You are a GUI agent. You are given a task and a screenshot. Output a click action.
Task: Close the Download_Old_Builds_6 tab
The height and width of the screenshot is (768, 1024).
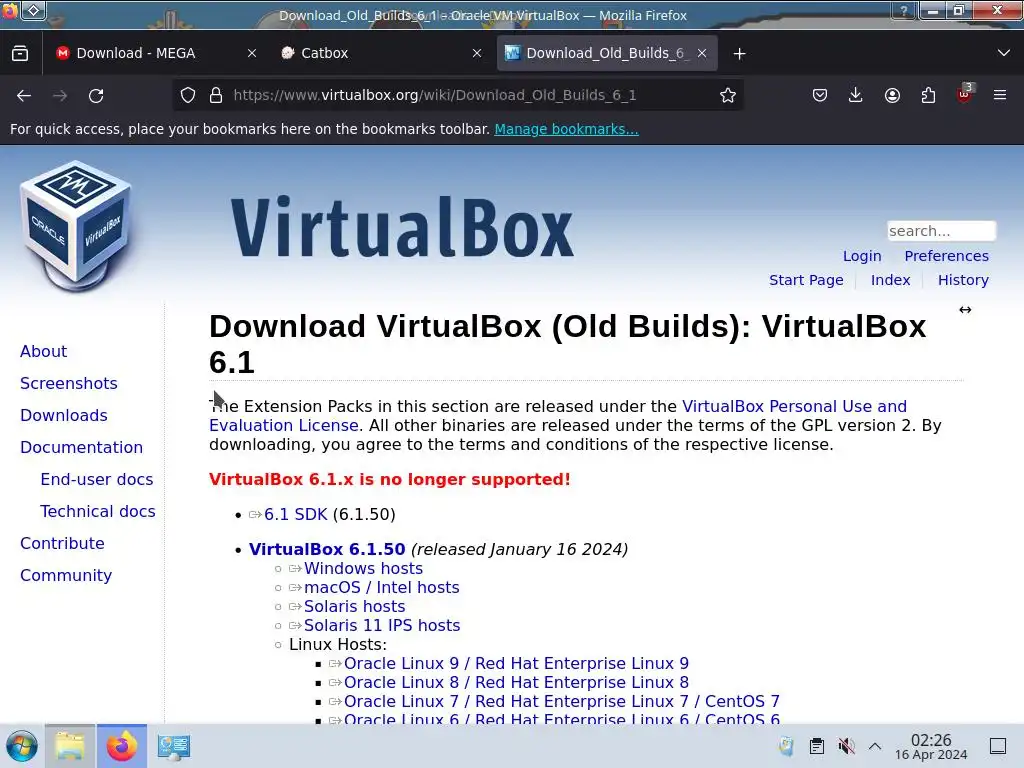click(x=702, y=54)
